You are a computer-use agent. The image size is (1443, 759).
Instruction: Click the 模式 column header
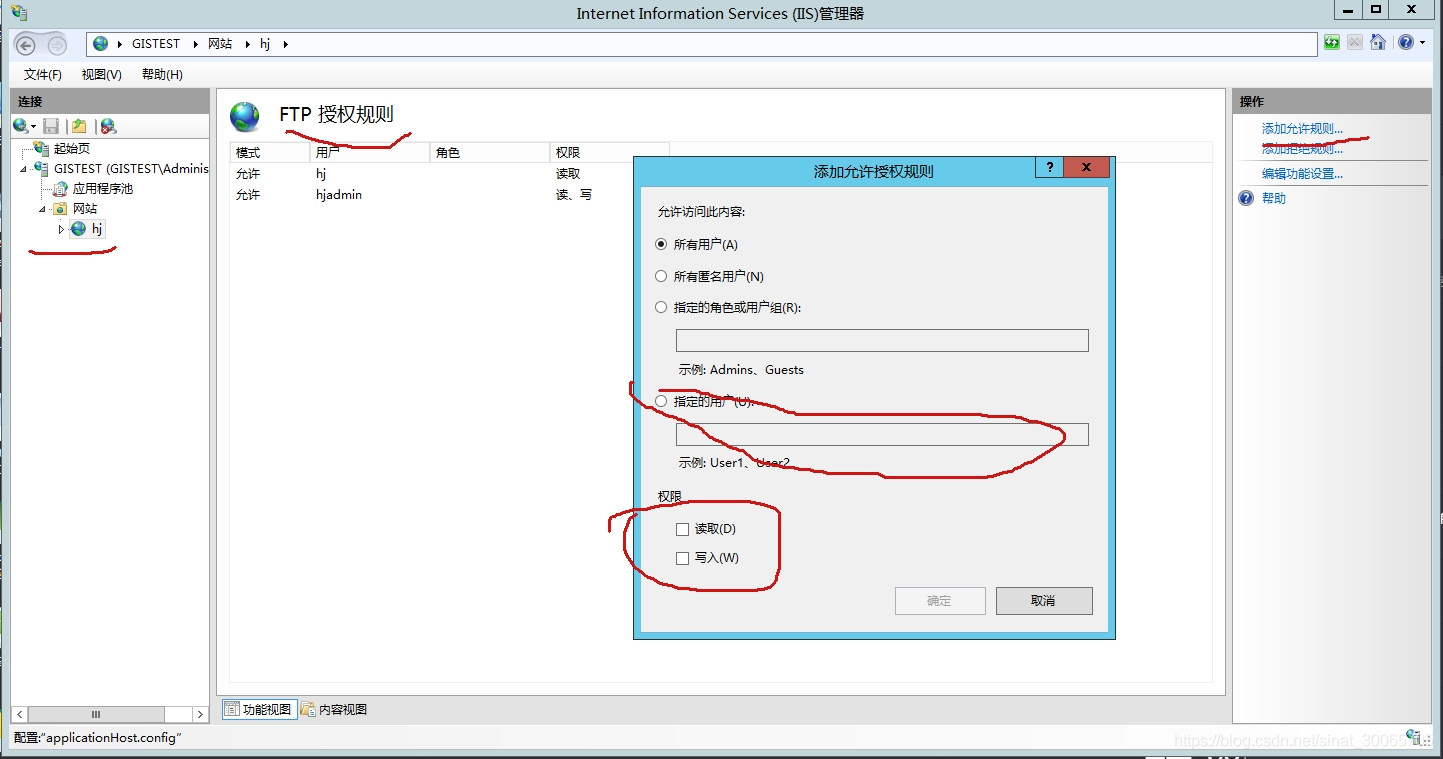(270, 152)
